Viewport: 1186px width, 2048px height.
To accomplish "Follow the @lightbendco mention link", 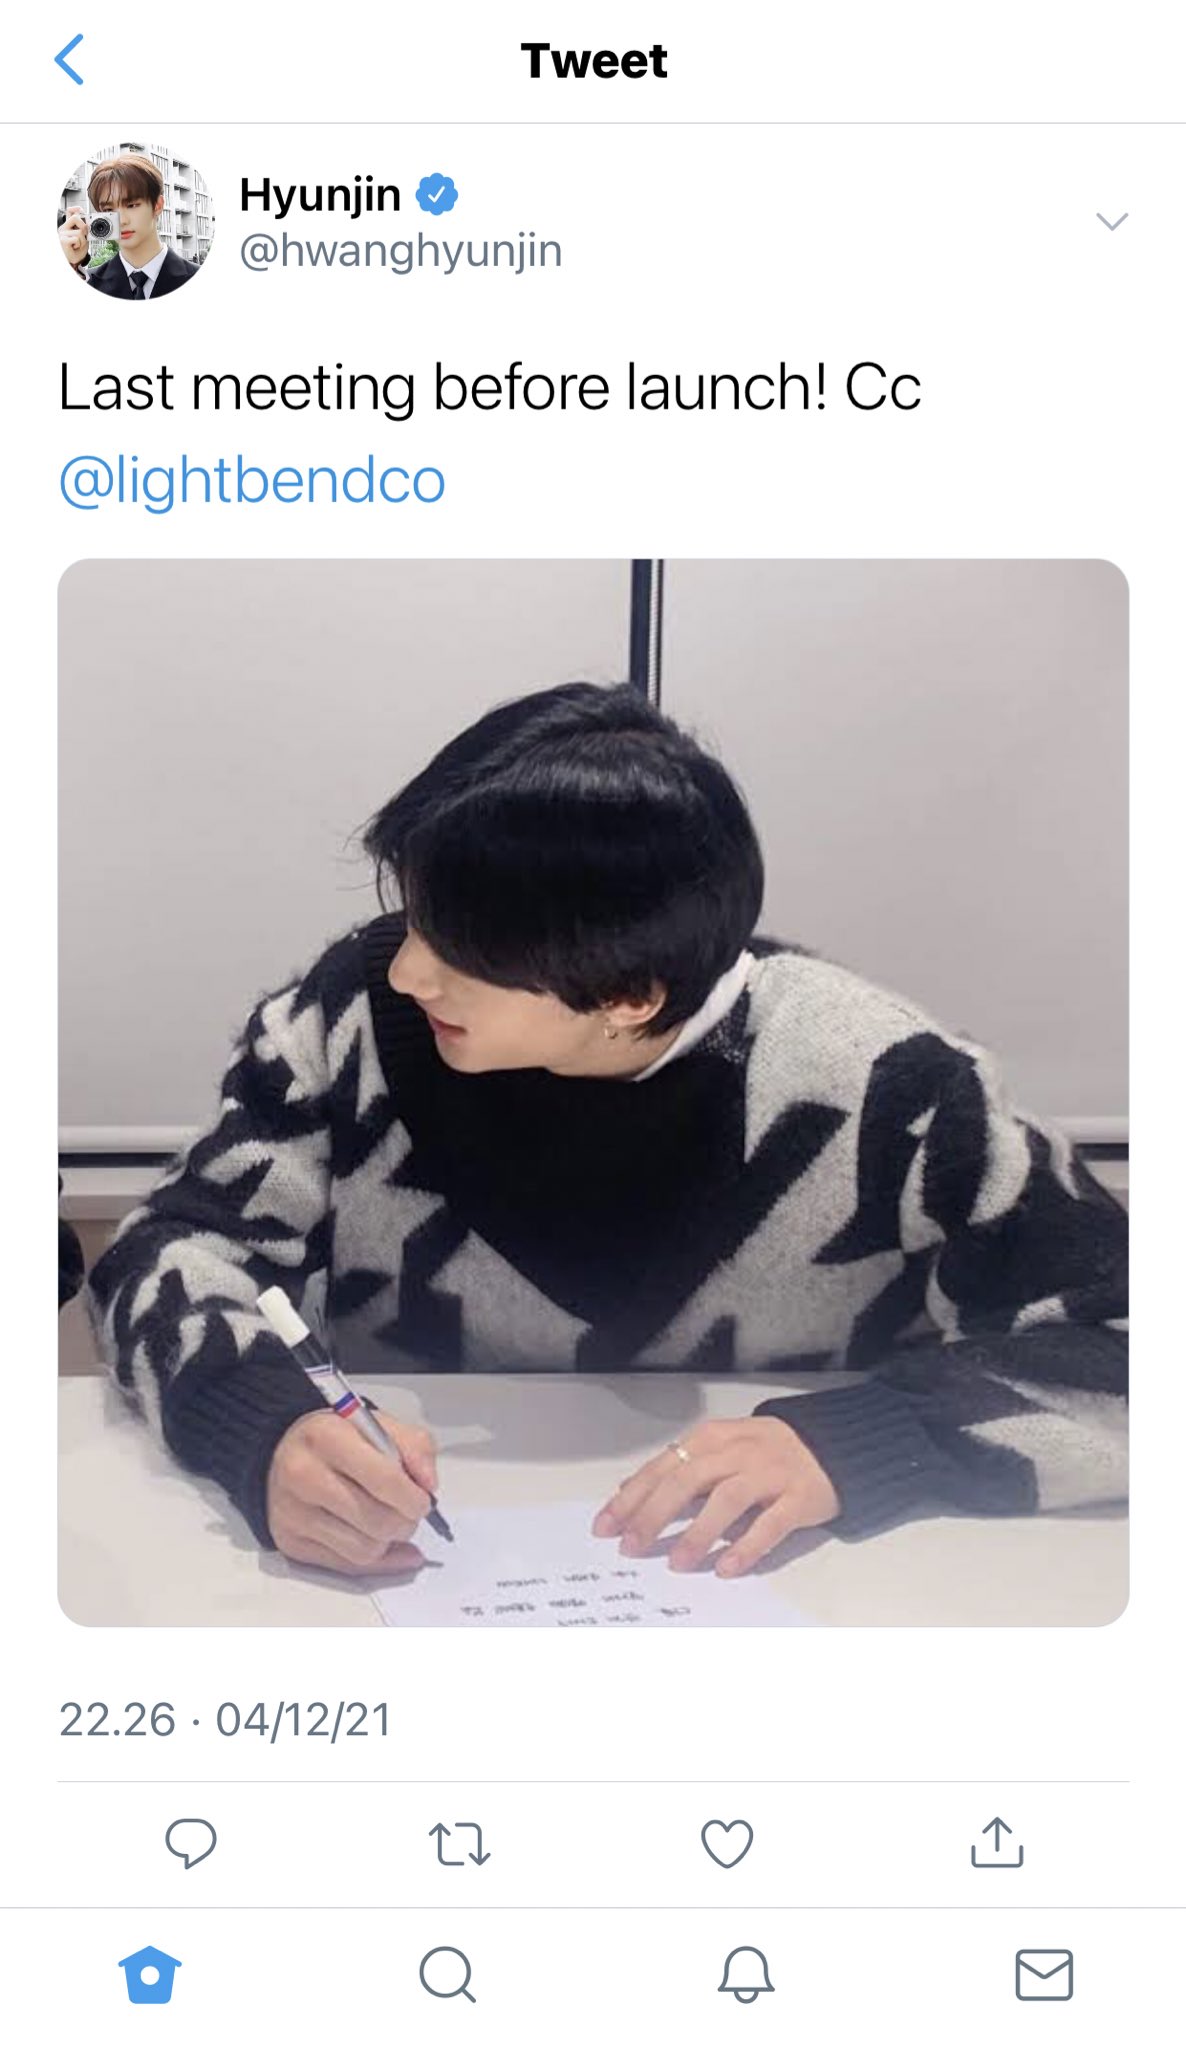I will 252,480.
